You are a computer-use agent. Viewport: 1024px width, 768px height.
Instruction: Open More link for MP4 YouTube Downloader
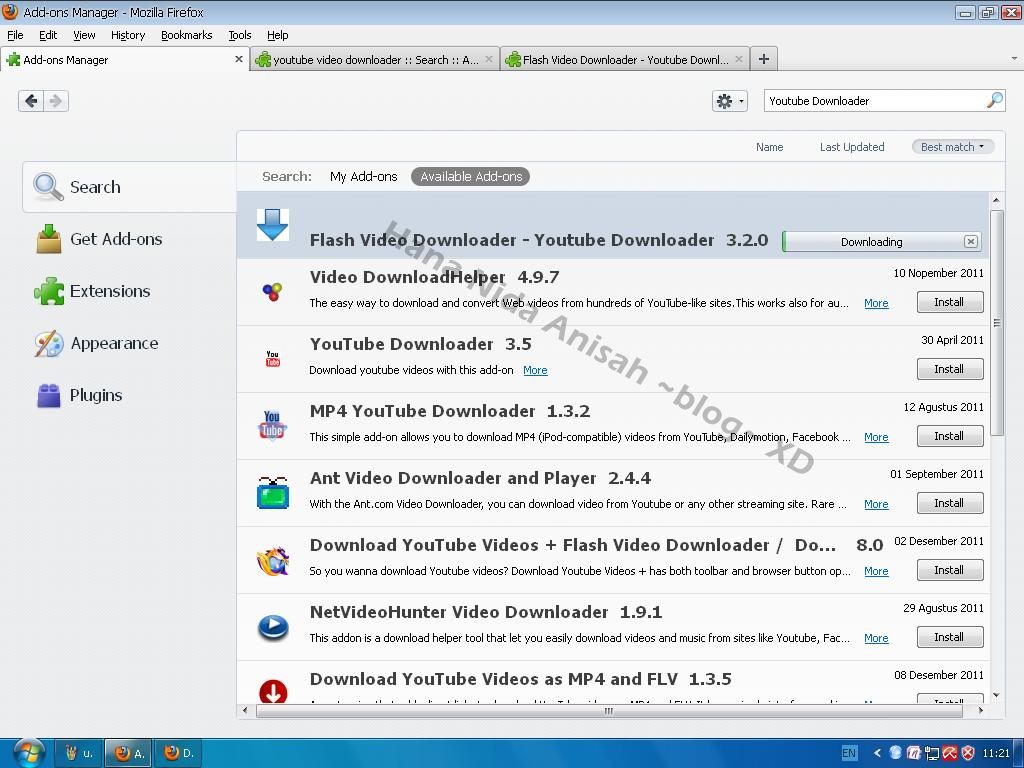coord(876,437)
